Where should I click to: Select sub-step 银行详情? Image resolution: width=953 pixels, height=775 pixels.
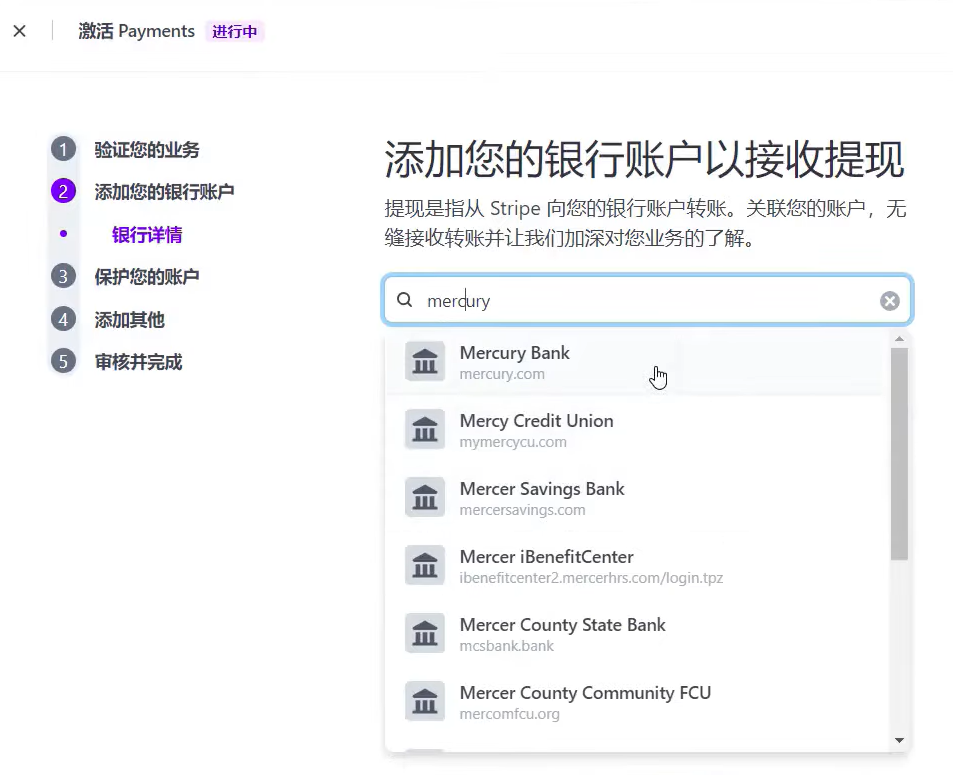coord(146,235)
